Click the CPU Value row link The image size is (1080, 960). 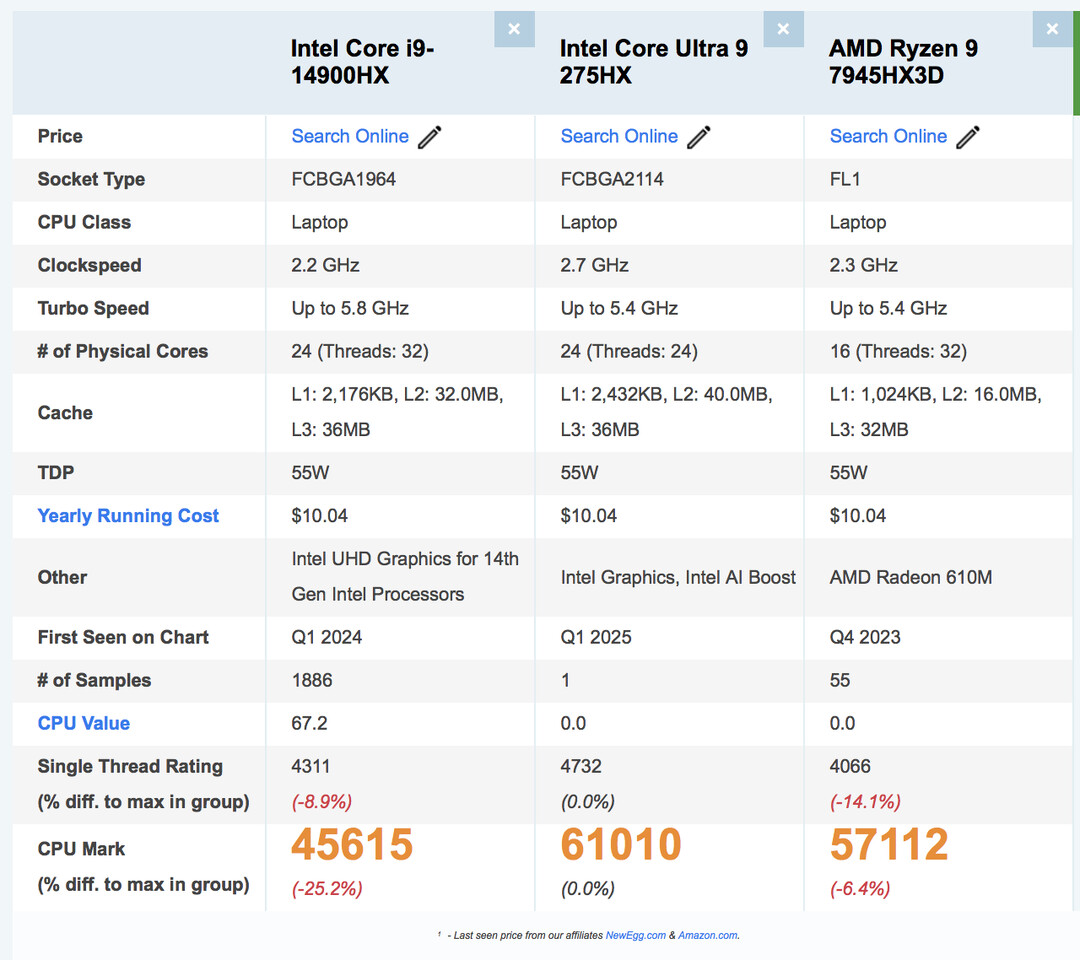pos(84,723)
